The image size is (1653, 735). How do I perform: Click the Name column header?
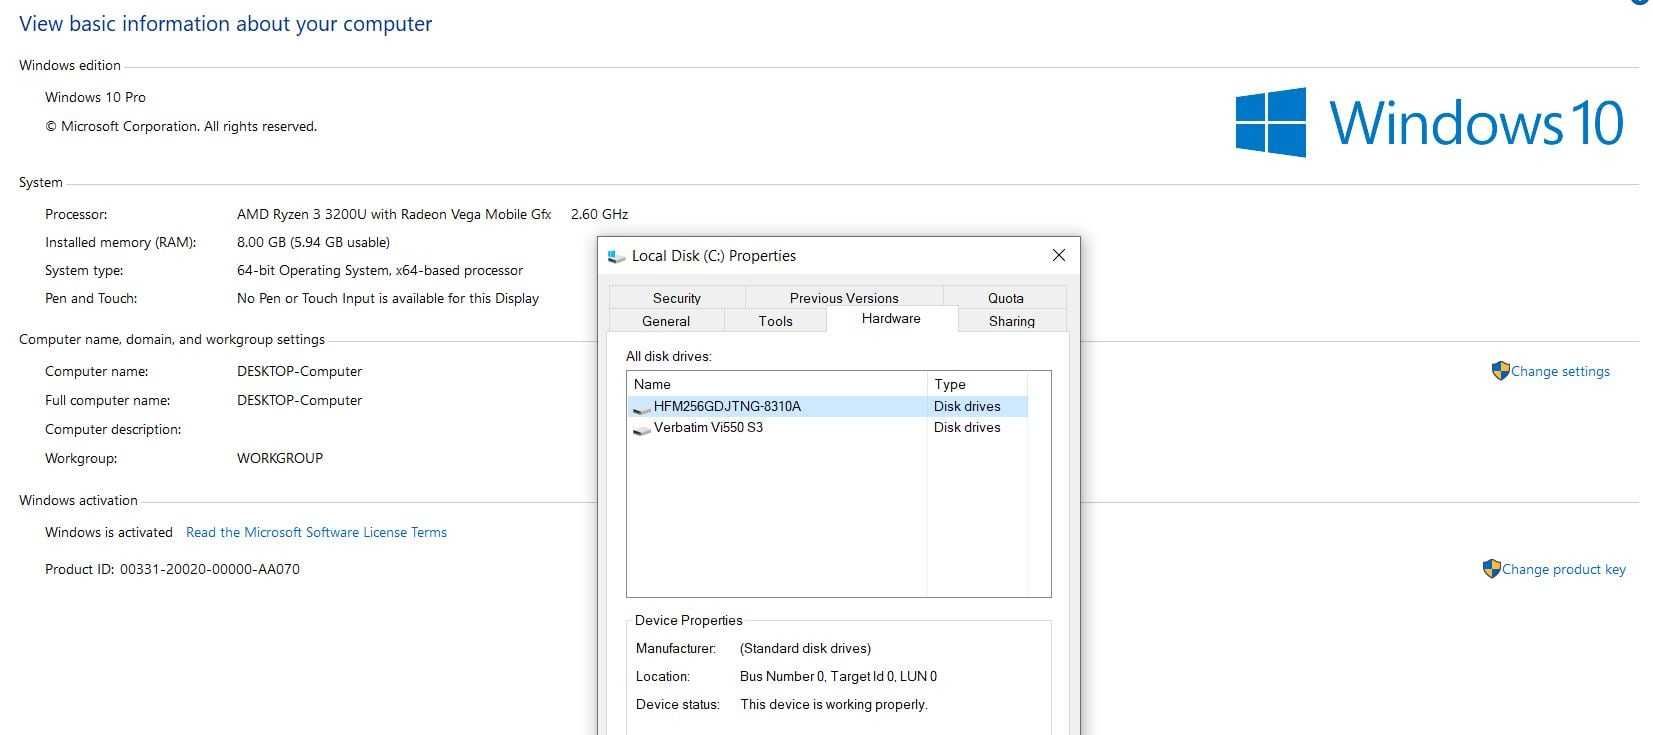(x=777, y=384)
